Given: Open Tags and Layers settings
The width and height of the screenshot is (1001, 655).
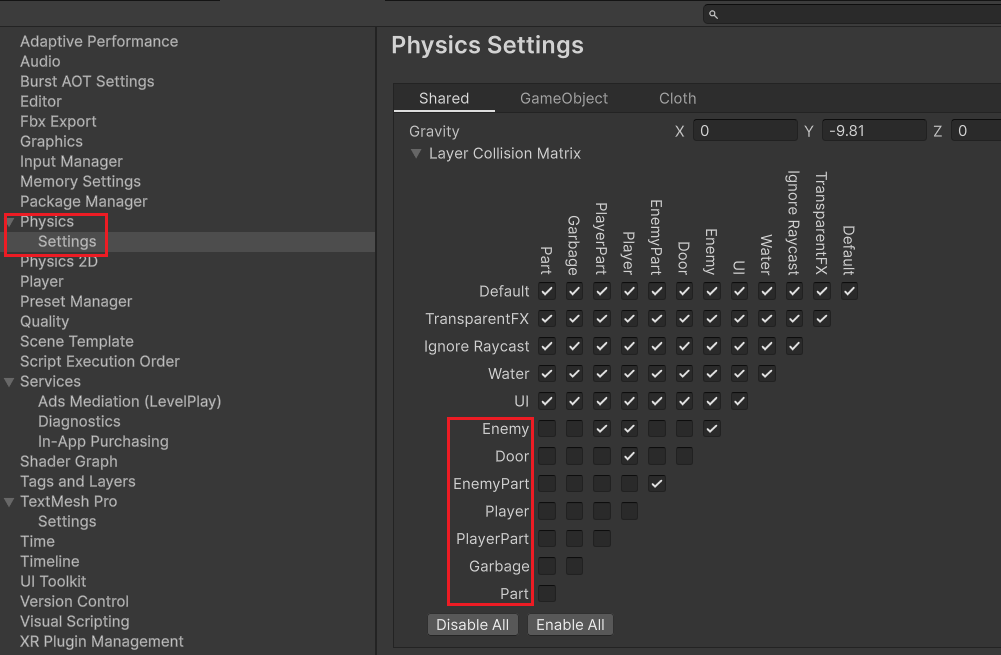Looking at the screenshot, I should coord(78,481).
